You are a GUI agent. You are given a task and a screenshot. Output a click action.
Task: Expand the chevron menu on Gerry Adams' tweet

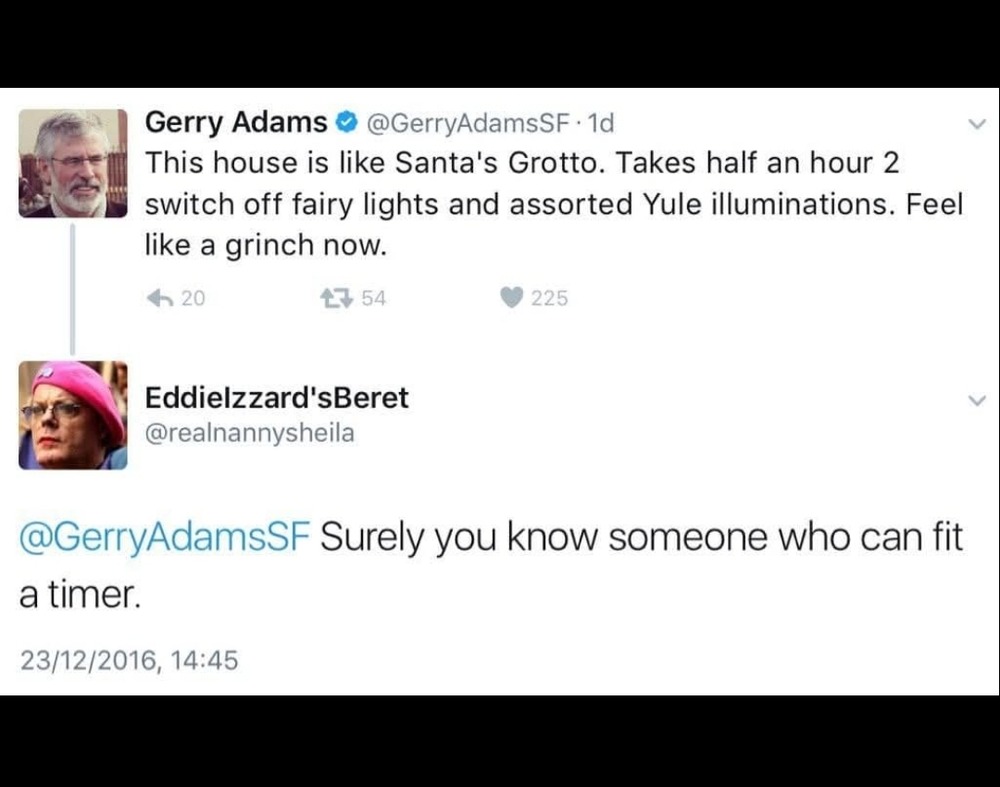977,124
